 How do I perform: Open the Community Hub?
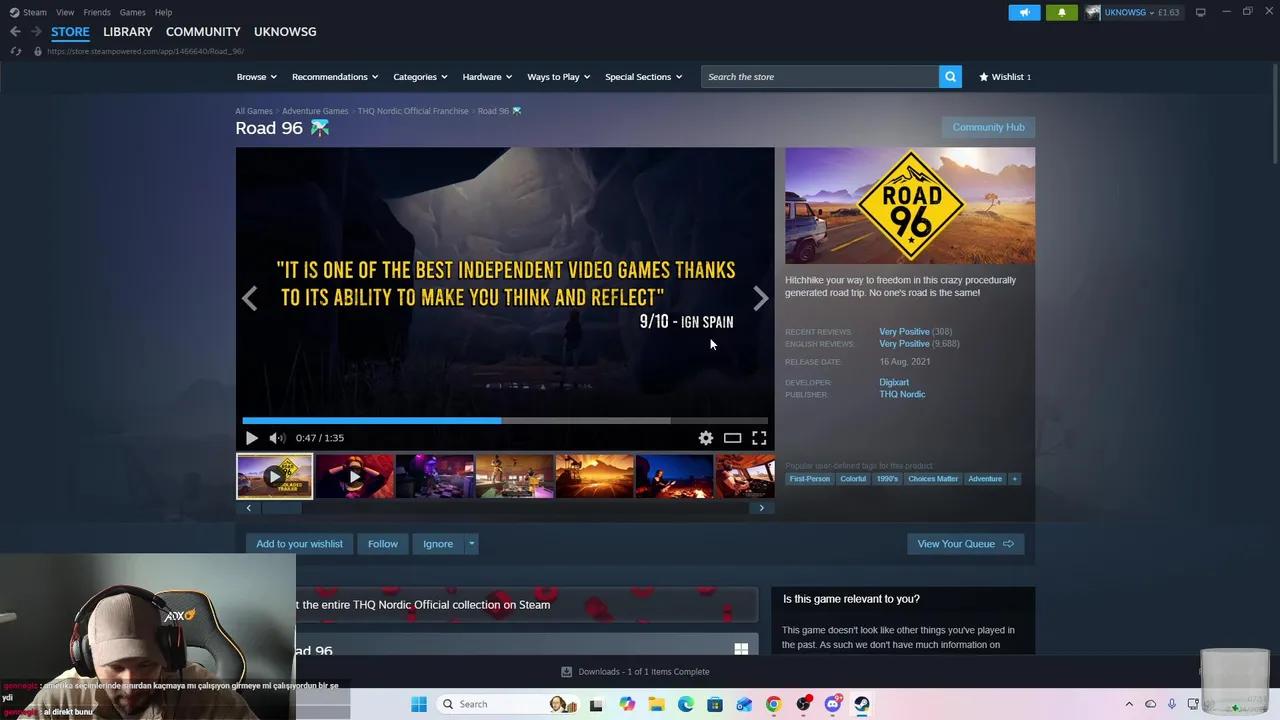(x=988, y=127)
